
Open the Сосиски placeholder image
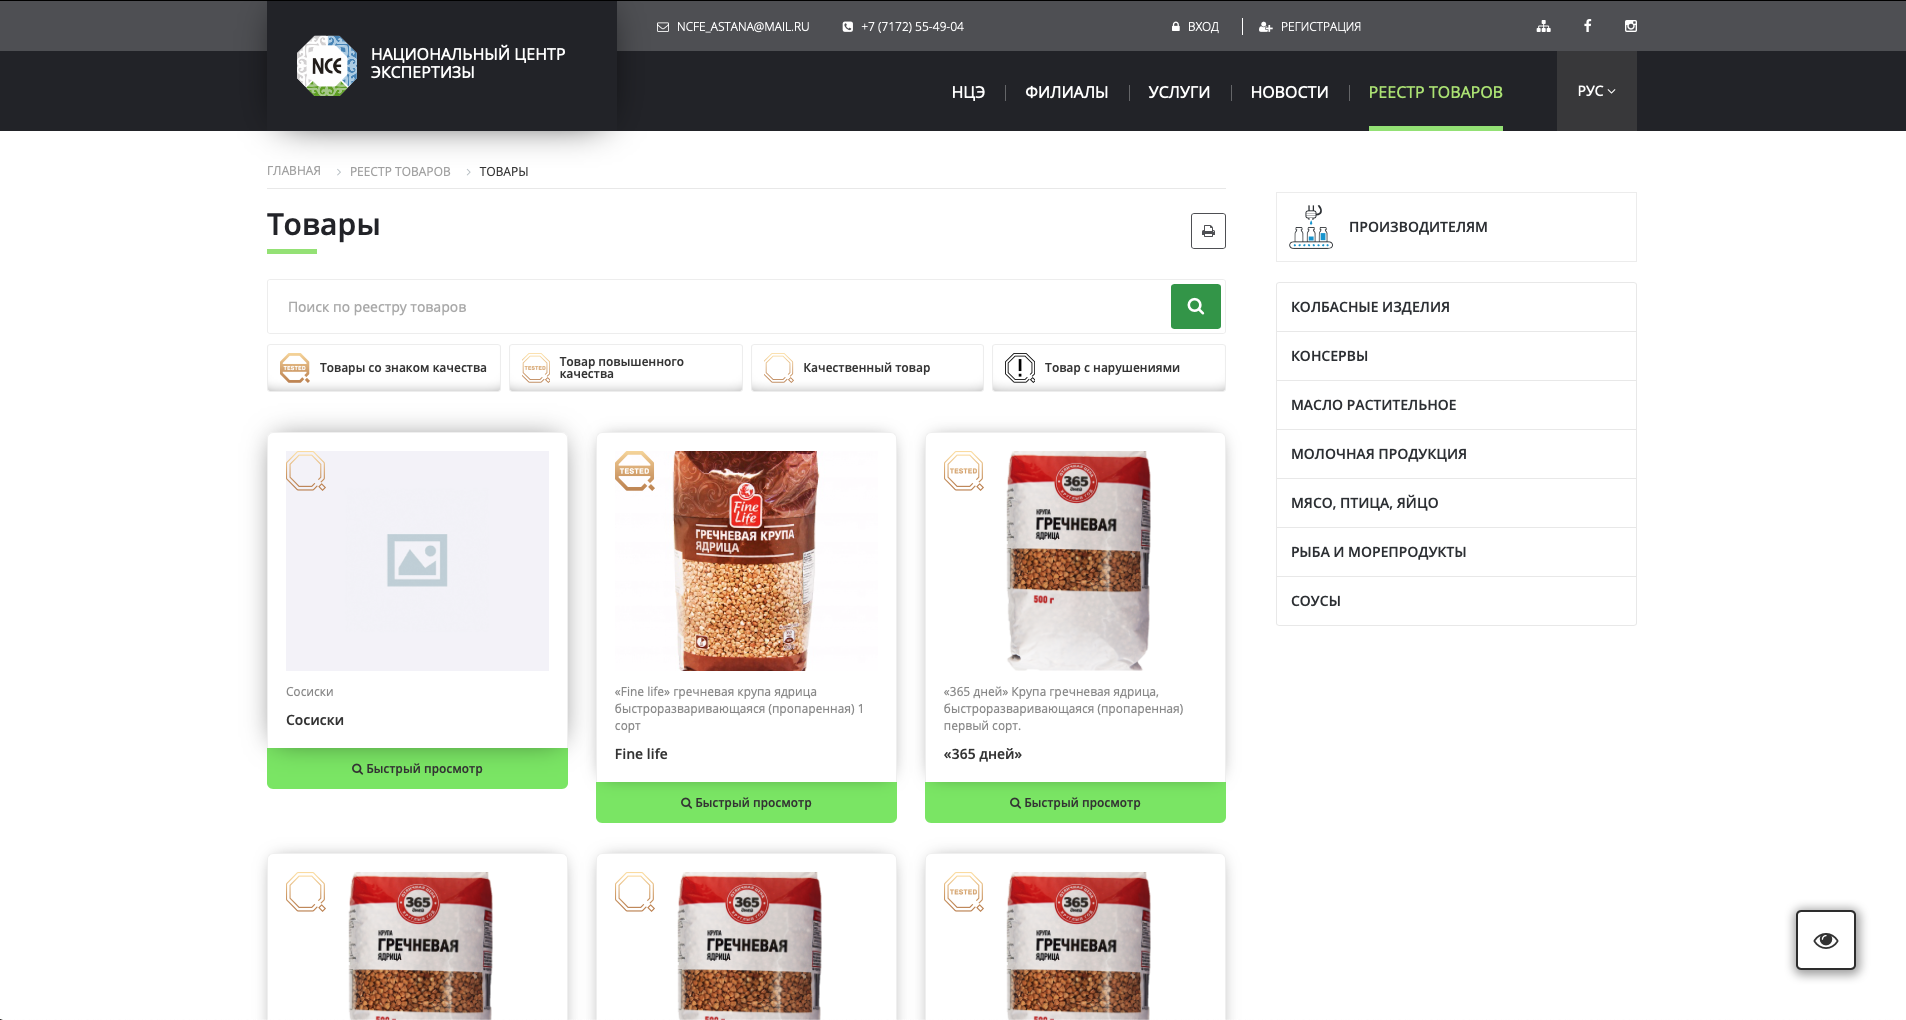(417, 561)
